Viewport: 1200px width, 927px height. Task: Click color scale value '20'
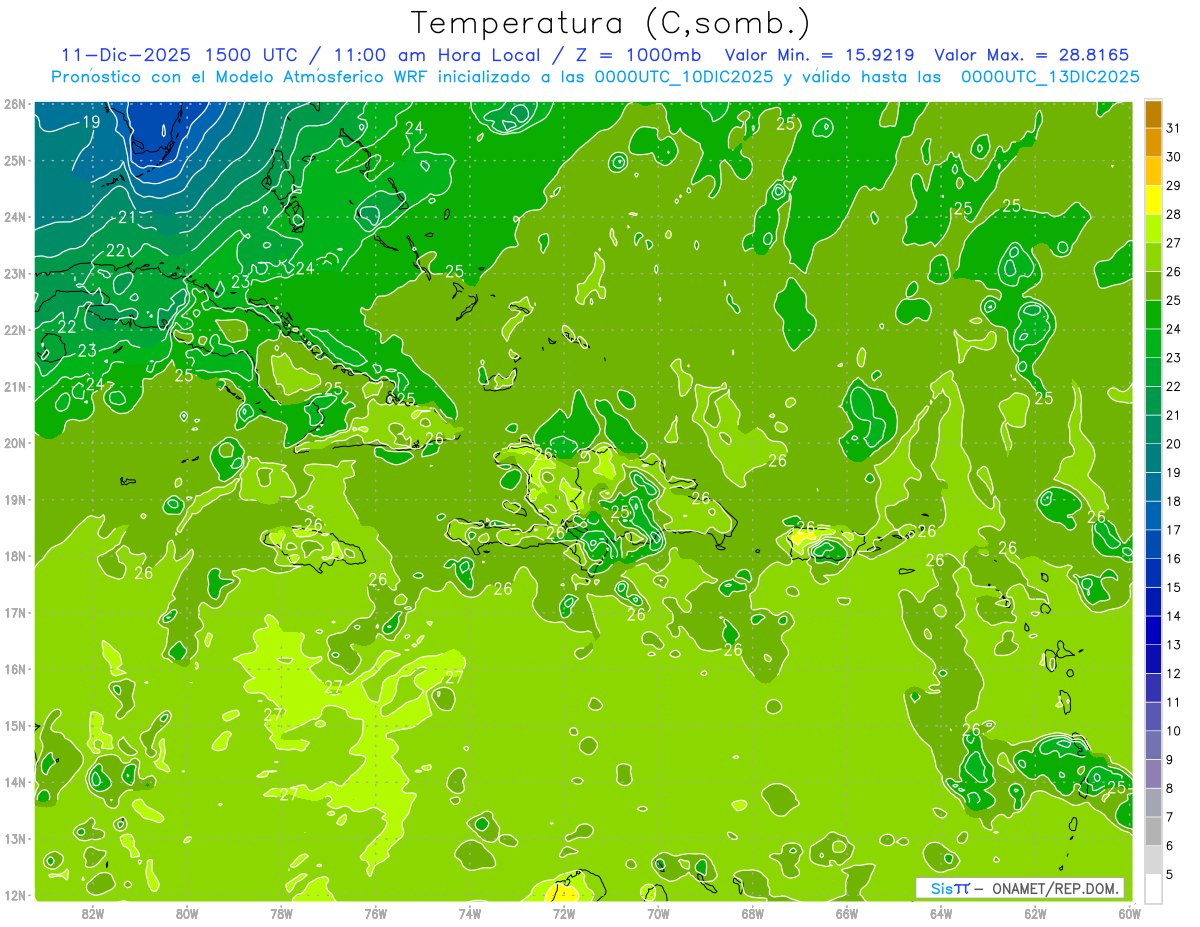click(x=1174, y=444)
